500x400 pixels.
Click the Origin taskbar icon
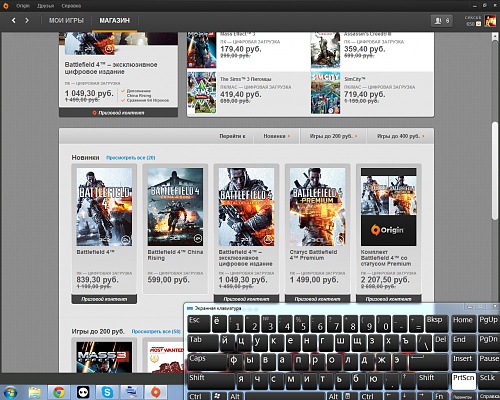[x=155, y=392]
